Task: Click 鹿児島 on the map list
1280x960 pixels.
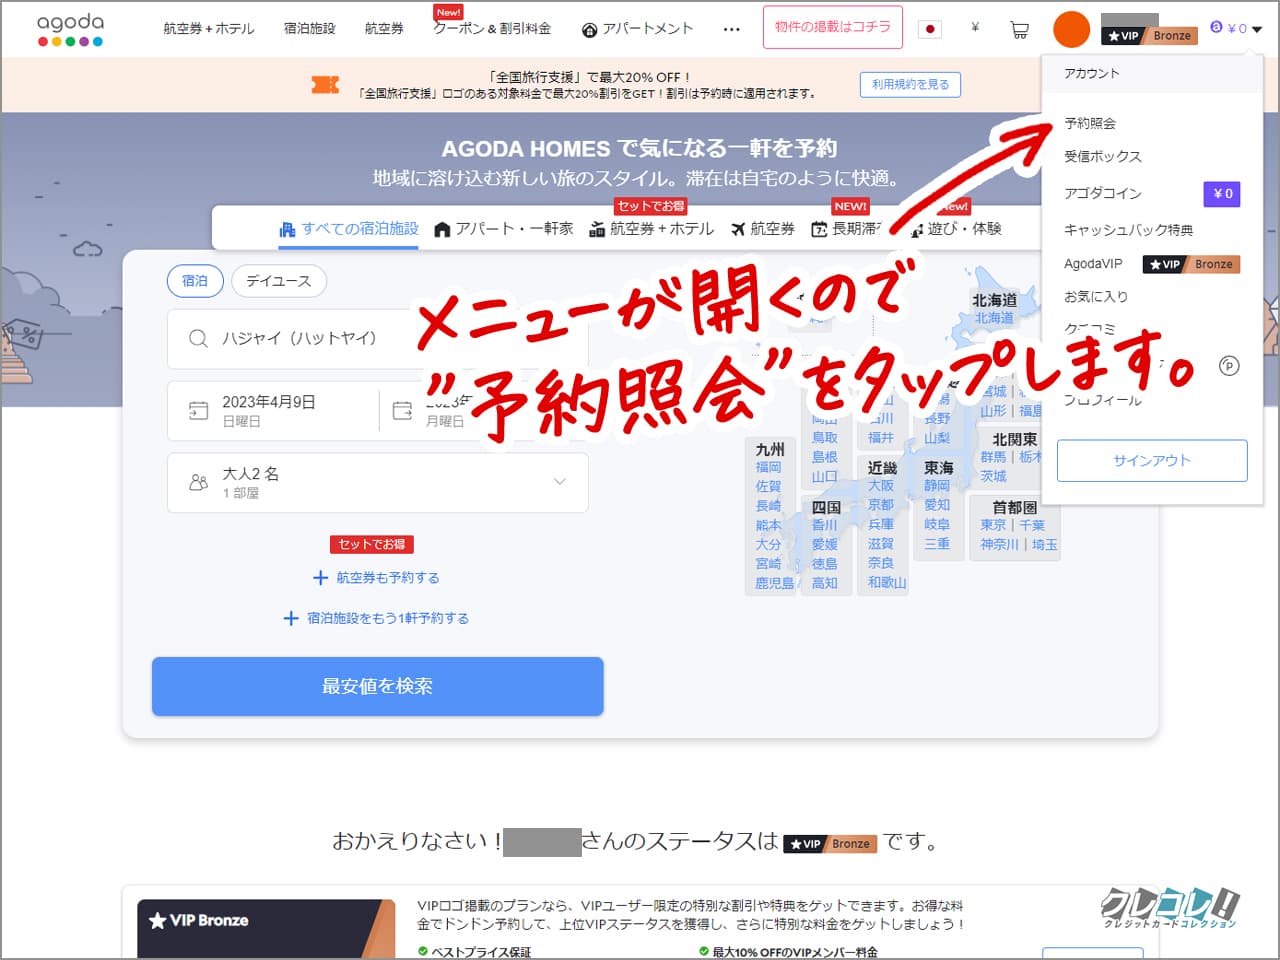Action: 775,583
